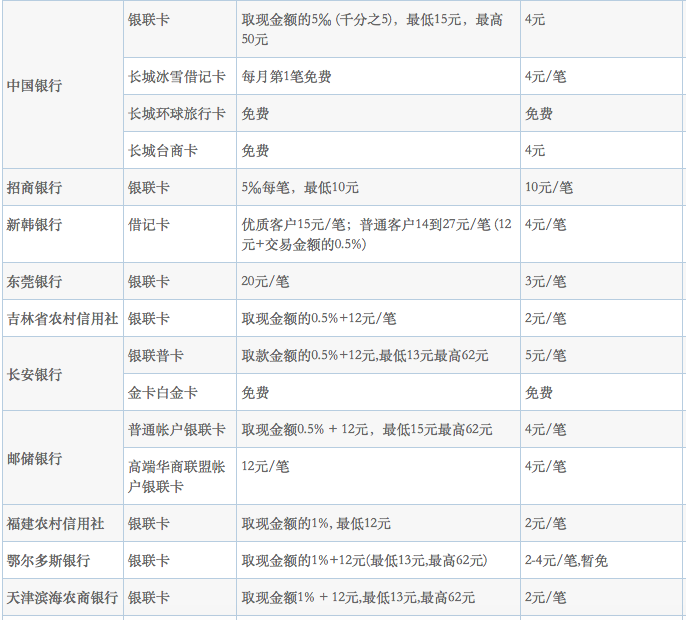Click the text 取现金额的1%+12元(最低13元,最高62元)
This screenshot has height=620, width=686.
(364, 560)
